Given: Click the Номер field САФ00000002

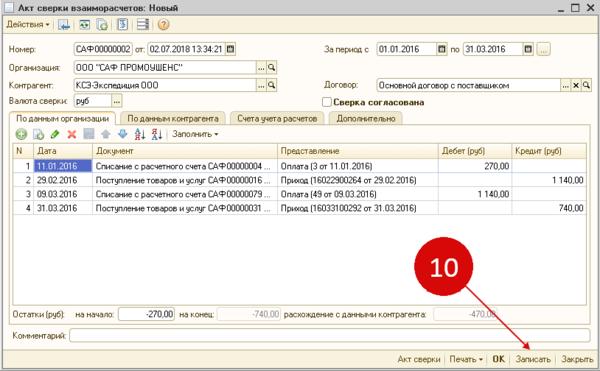Looking at the screenshot, I should pyautogui.click(x=103, y=49).
